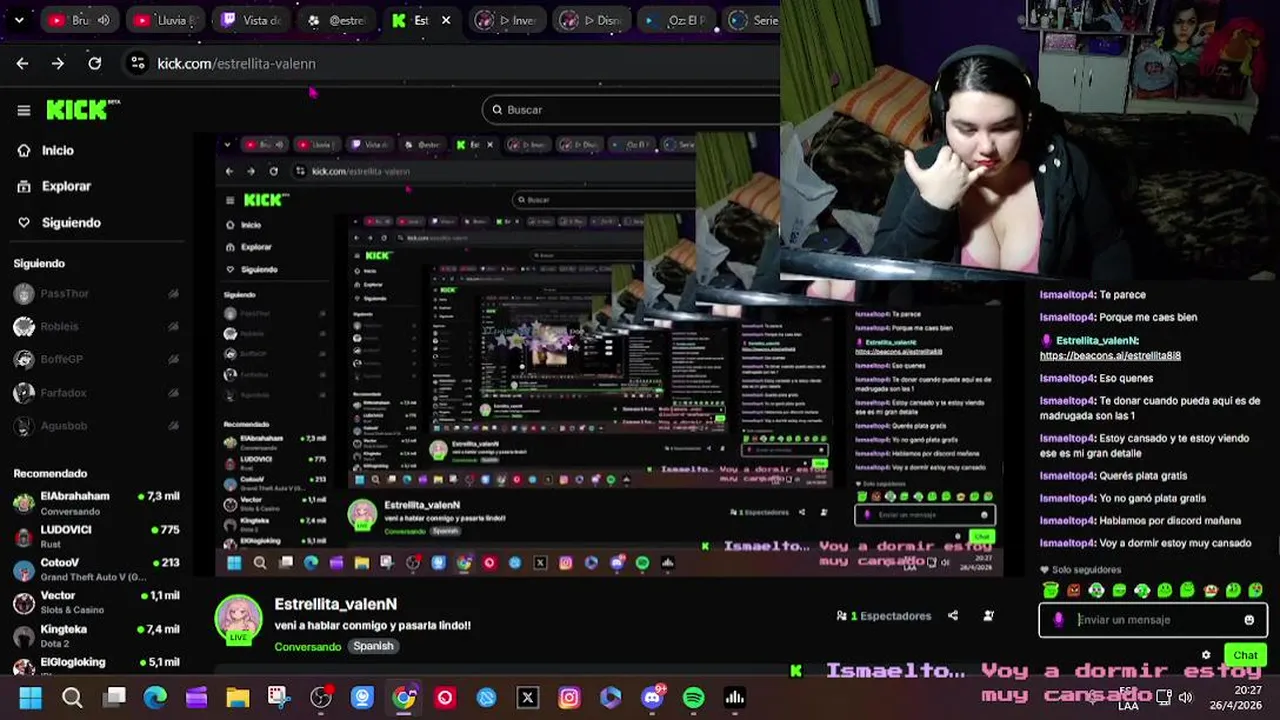Open followed channel BoffeGP
This screenshot has width=1280, height=720.
click(x=97, y=359)
